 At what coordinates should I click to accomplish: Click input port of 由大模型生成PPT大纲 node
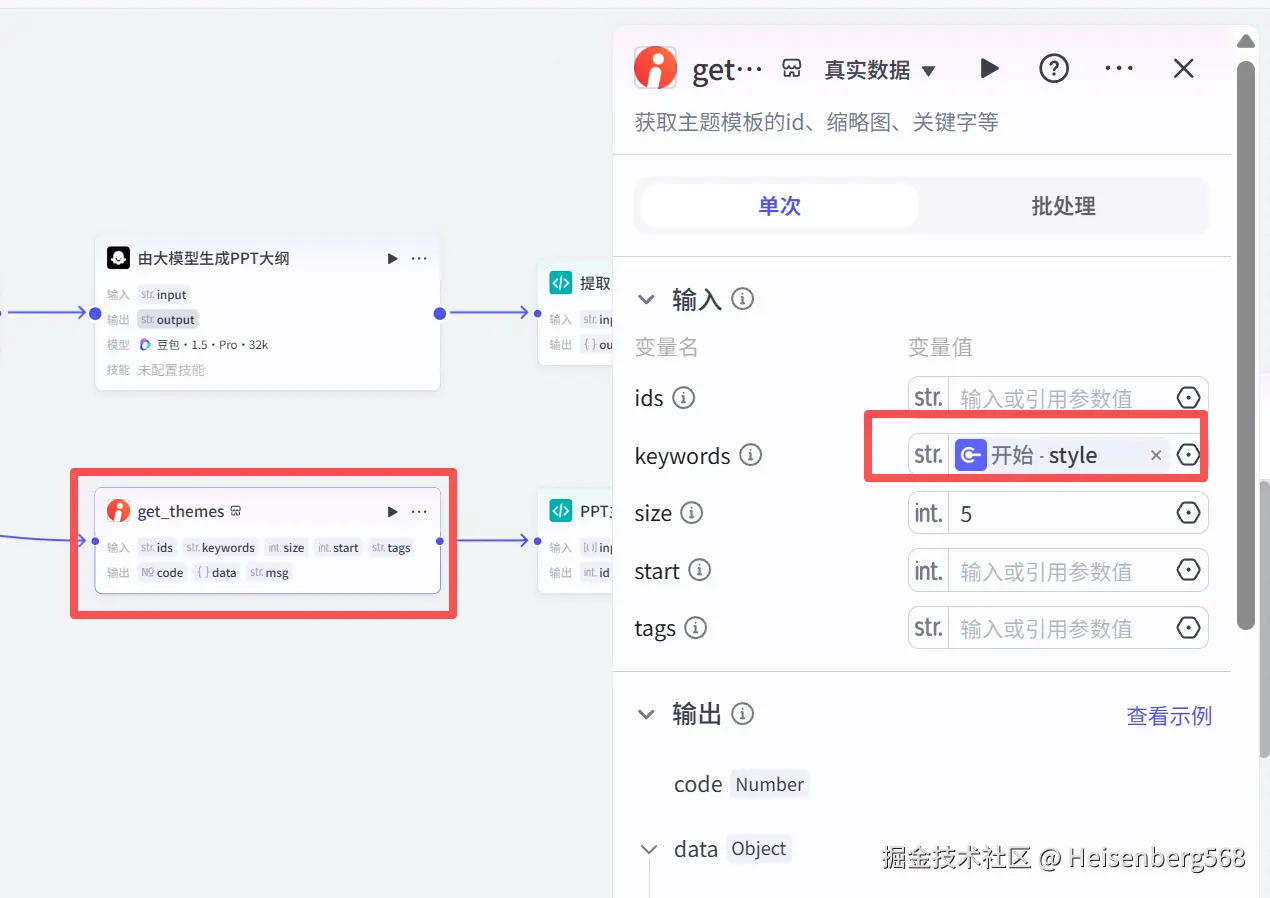point(95,313)
